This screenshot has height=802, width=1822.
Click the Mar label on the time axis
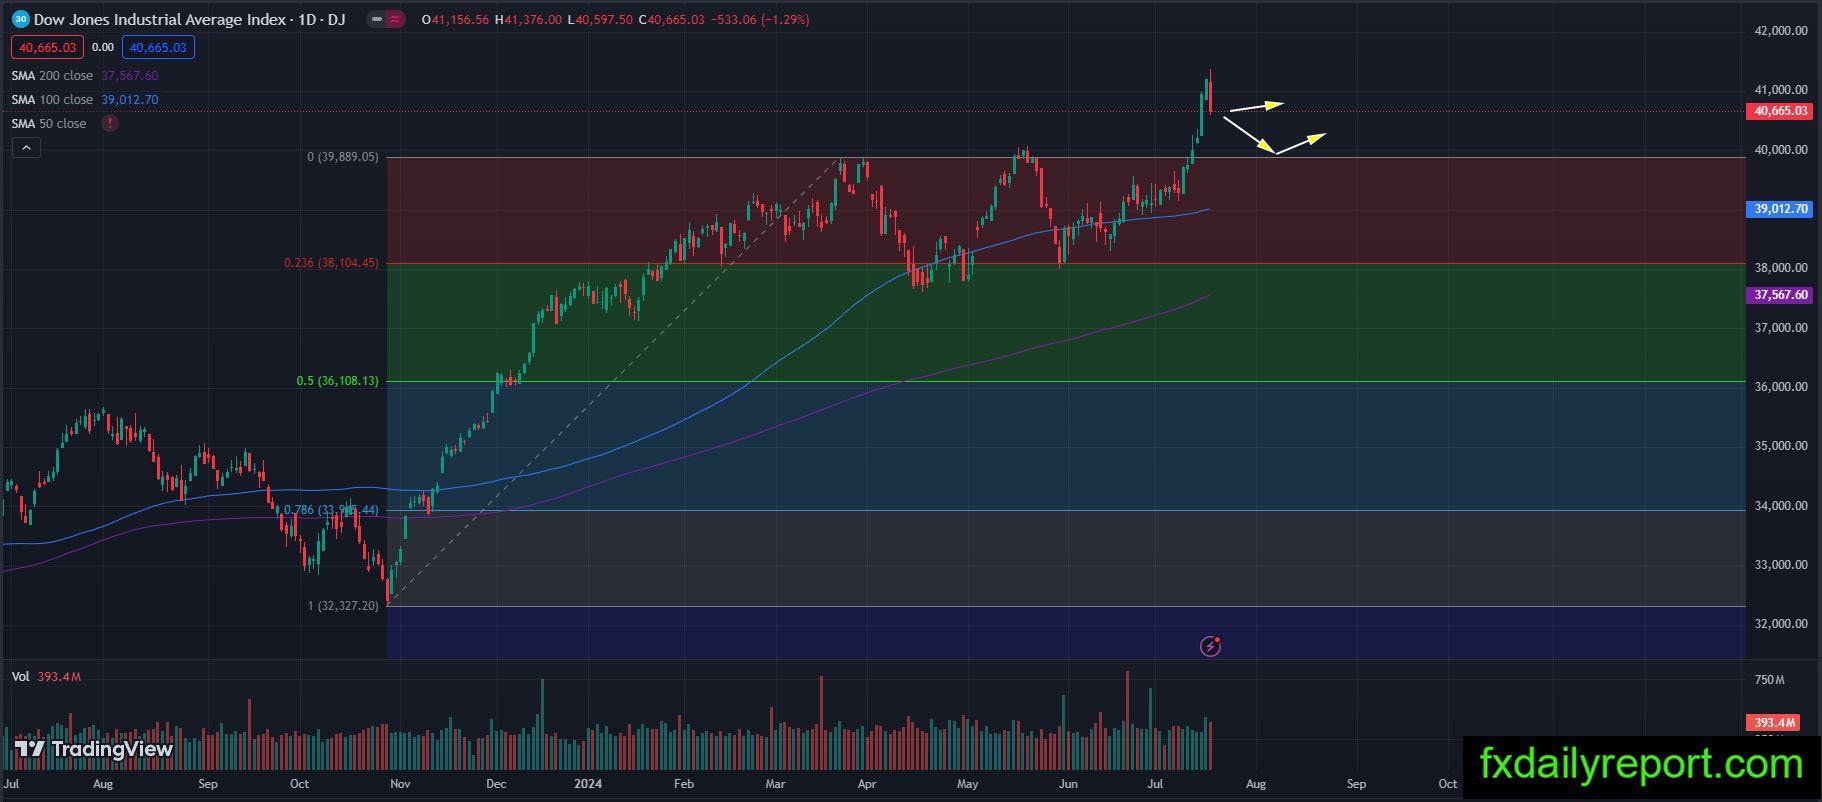(x=775, y=784)
